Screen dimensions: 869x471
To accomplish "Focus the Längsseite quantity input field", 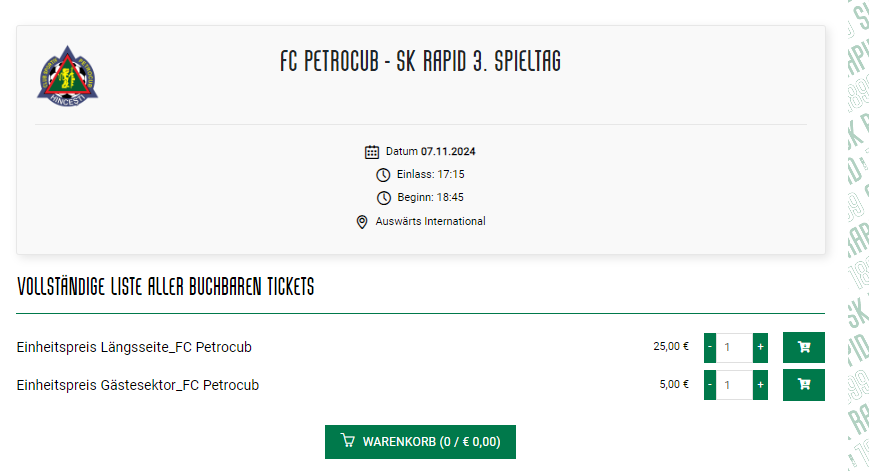I will point(734,347).
